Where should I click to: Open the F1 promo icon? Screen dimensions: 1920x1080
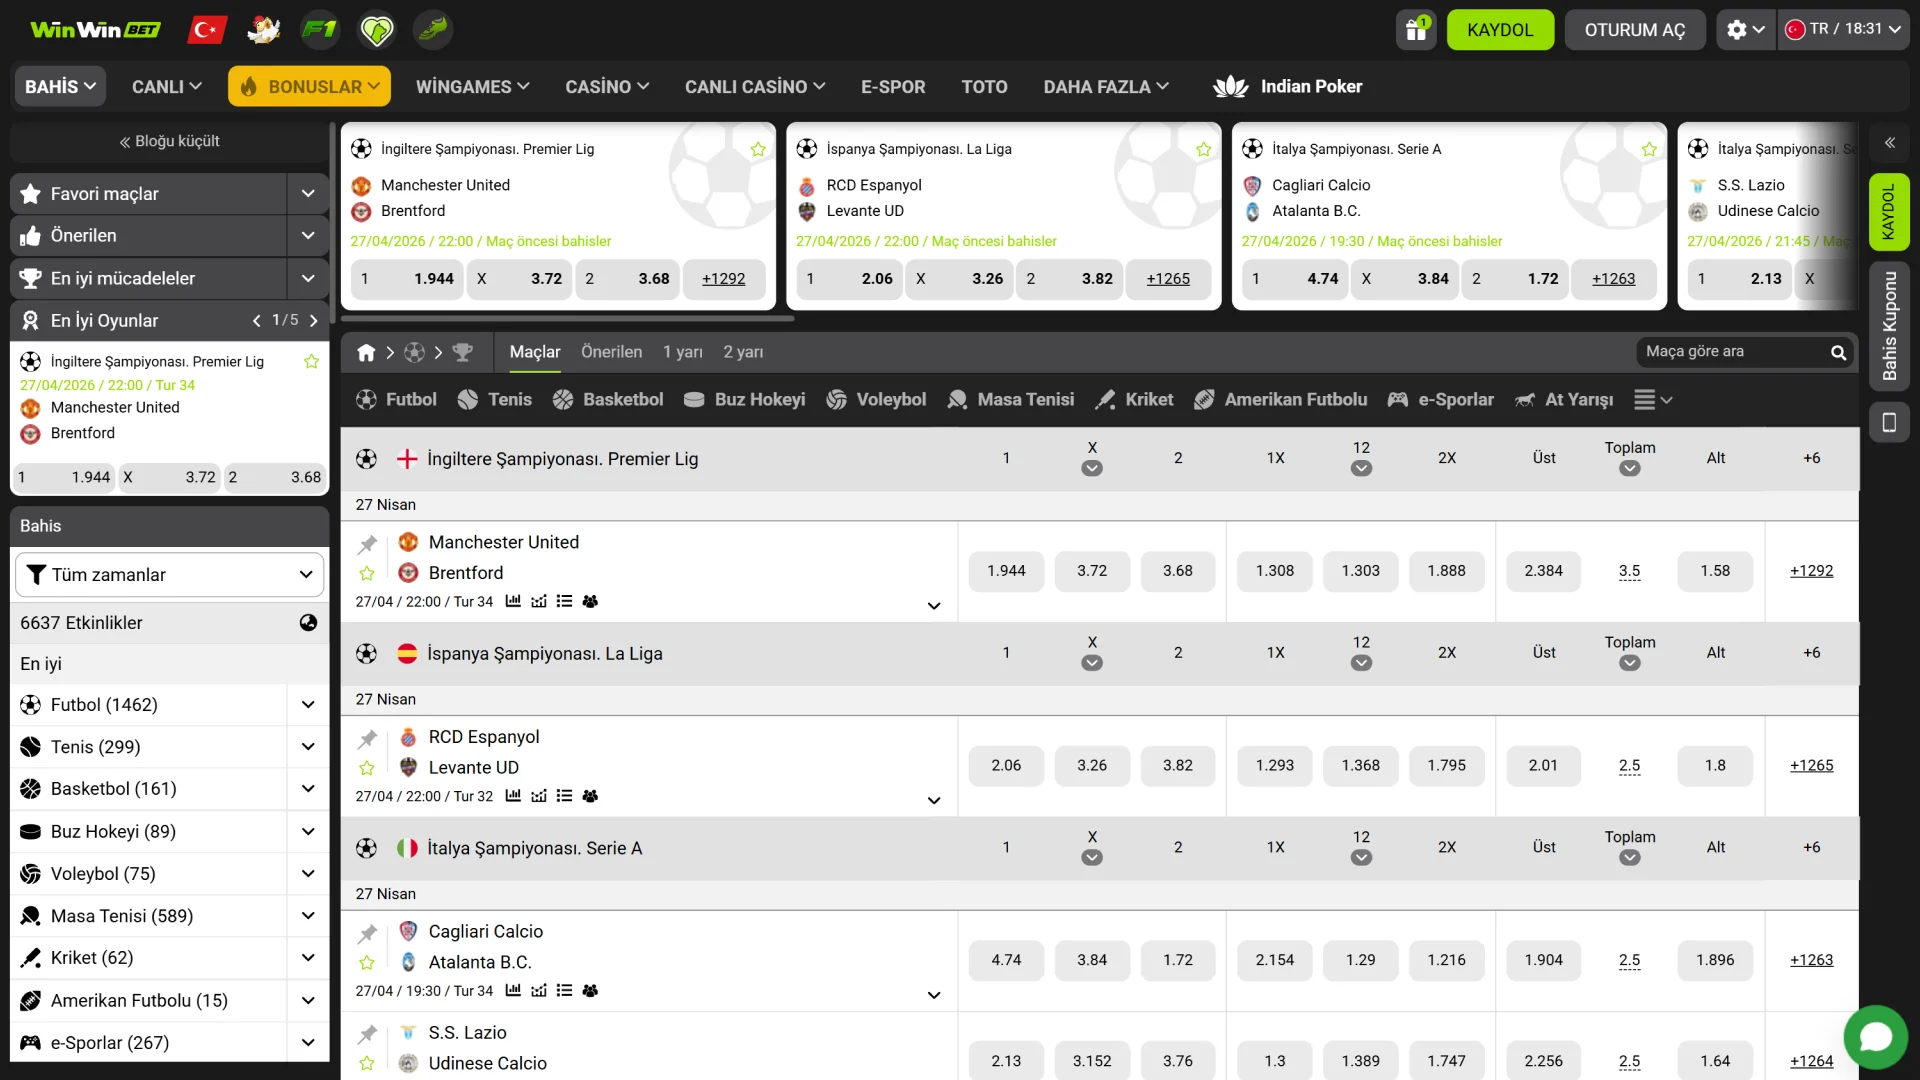click(320, 30)
